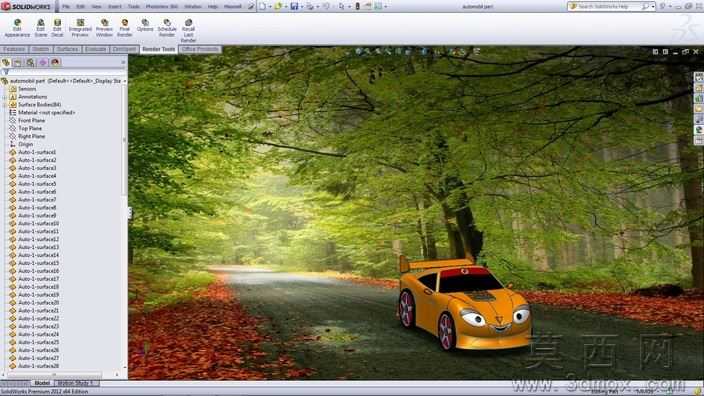Open the Edit Scene tool

click(40, 28)
